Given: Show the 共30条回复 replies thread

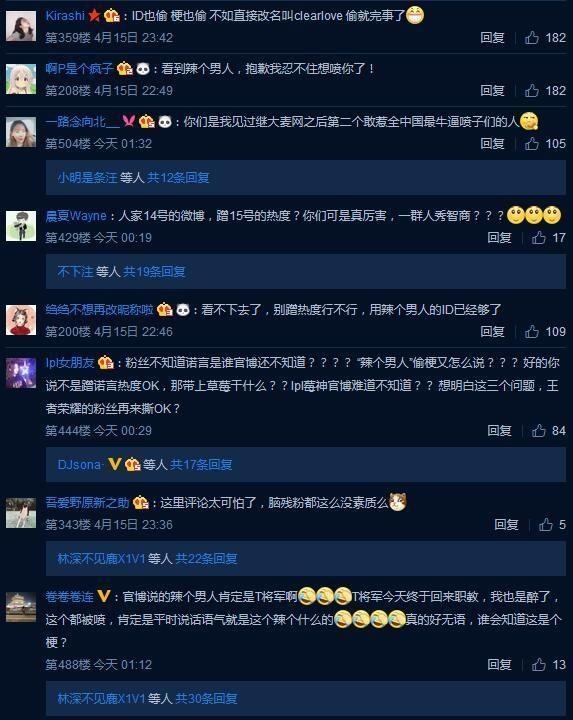Looking at the screenshot, I should tap(206, 698).
